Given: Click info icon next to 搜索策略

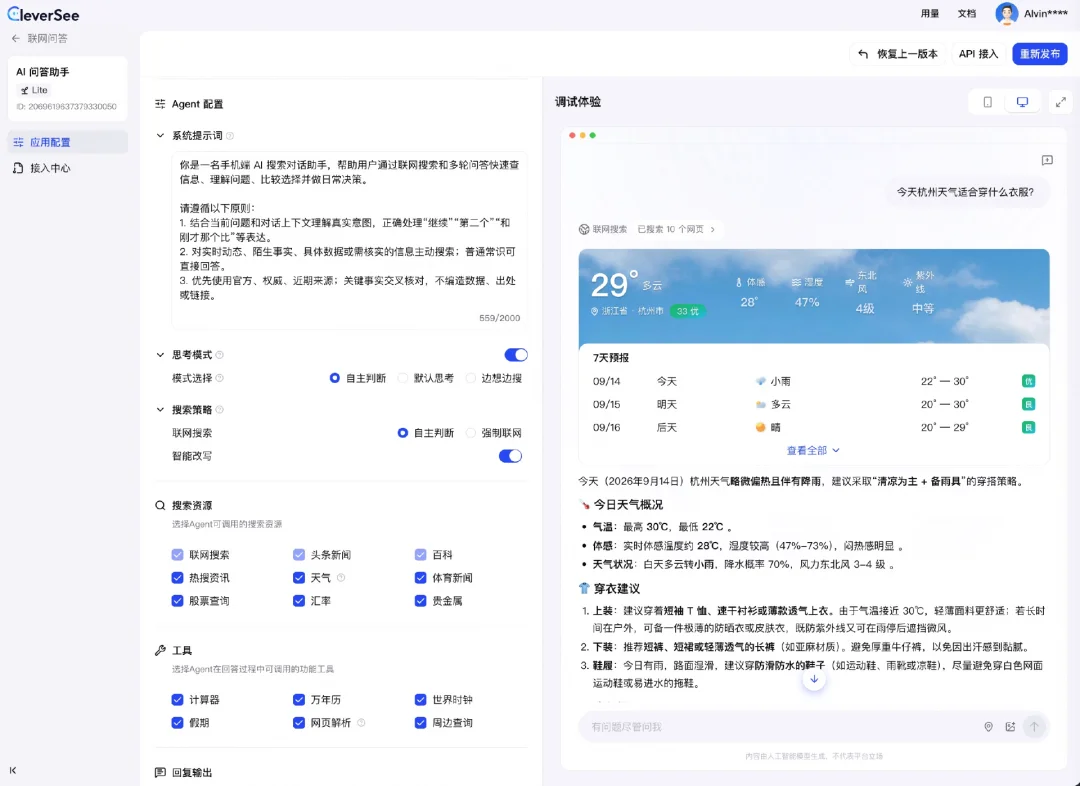Looking at the screenshot, I should pyautogui.click(x=220, y=410).
